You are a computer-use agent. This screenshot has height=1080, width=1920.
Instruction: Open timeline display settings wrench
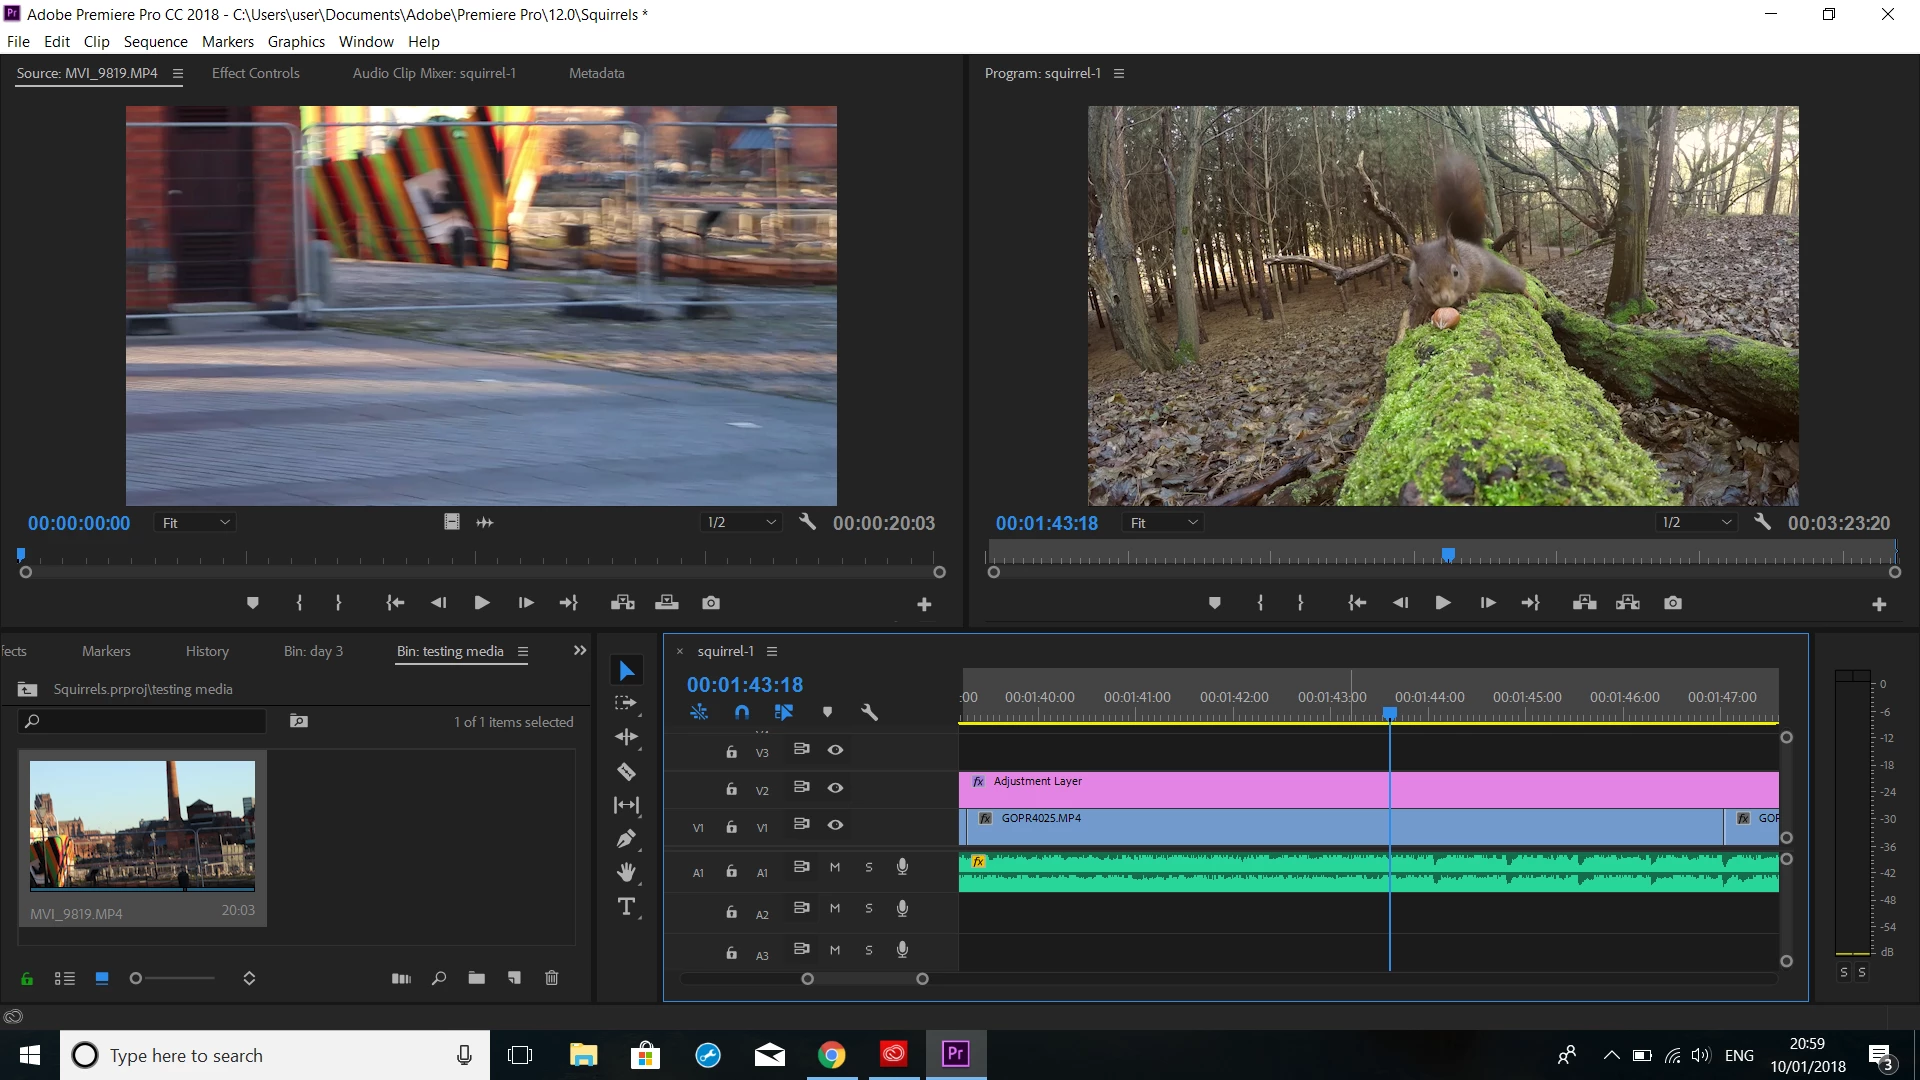[x=869, y=712]
